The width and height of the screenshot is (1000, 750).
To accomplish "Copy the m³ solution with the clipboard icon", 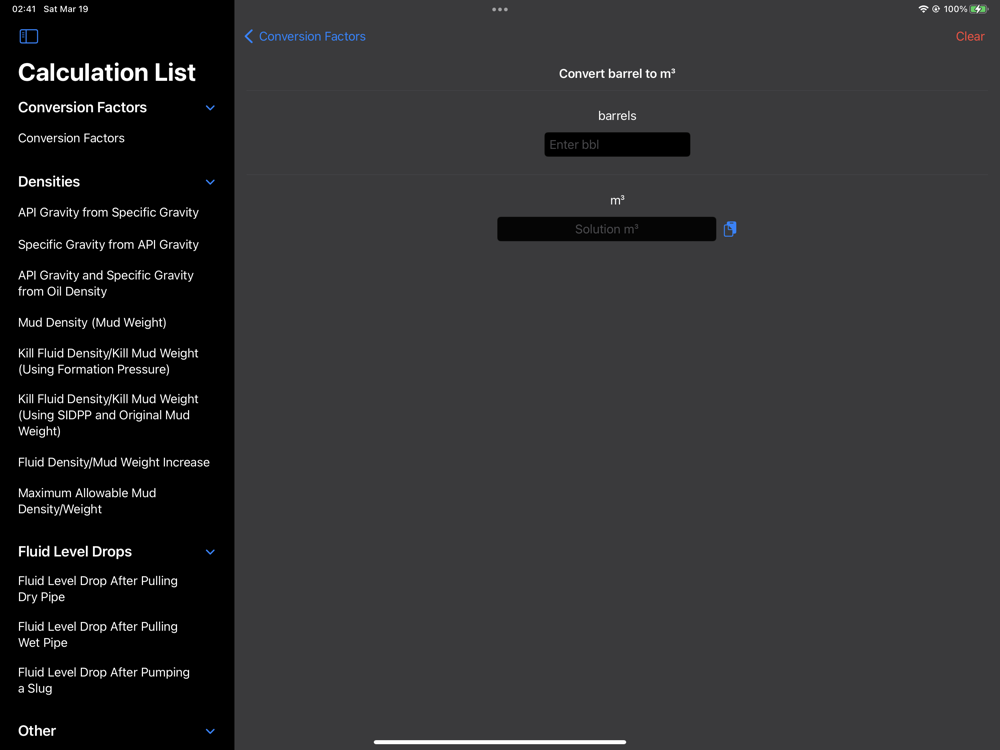I will pyautogui.click(x=730, y=229).
